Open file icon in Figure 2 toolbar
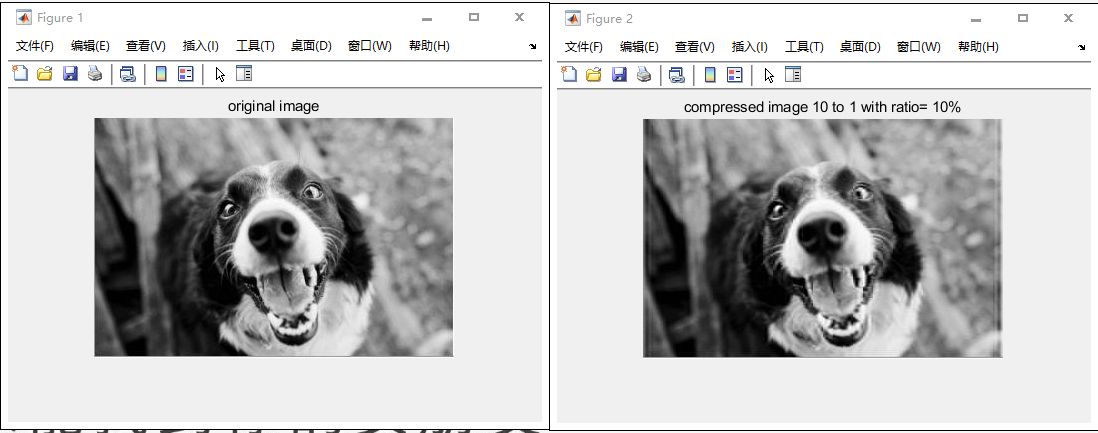The image size is (1098, 433). click(x=594, y=74)
